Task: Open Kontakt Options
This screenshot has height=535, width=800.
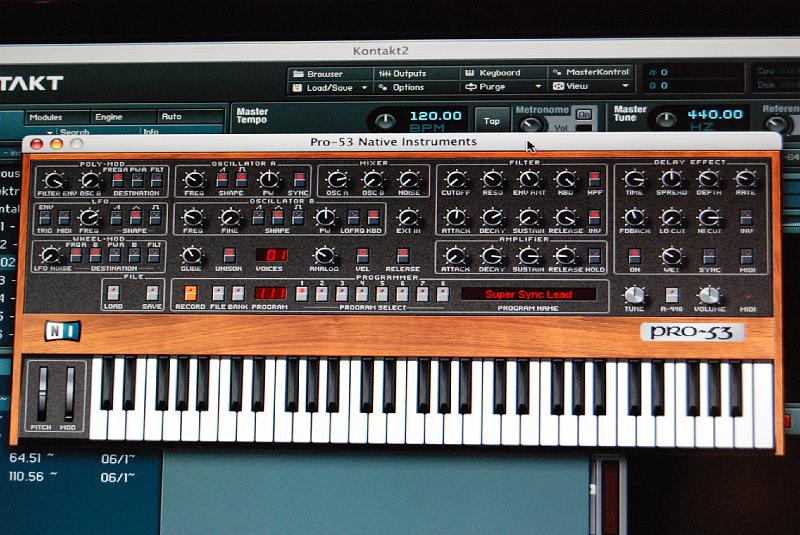Action: pyautogui.click(x=402, y=87)
